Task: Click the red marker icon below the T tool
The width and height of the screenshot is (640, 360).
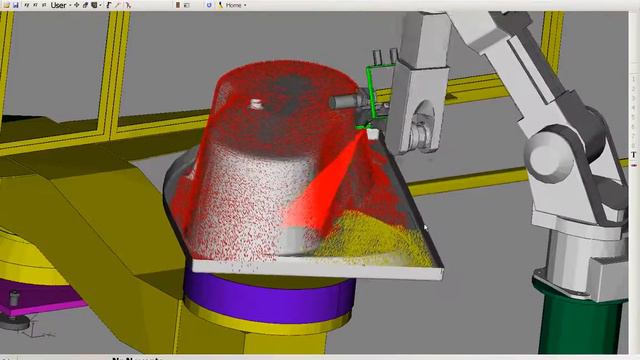Action: pos(634,165)
